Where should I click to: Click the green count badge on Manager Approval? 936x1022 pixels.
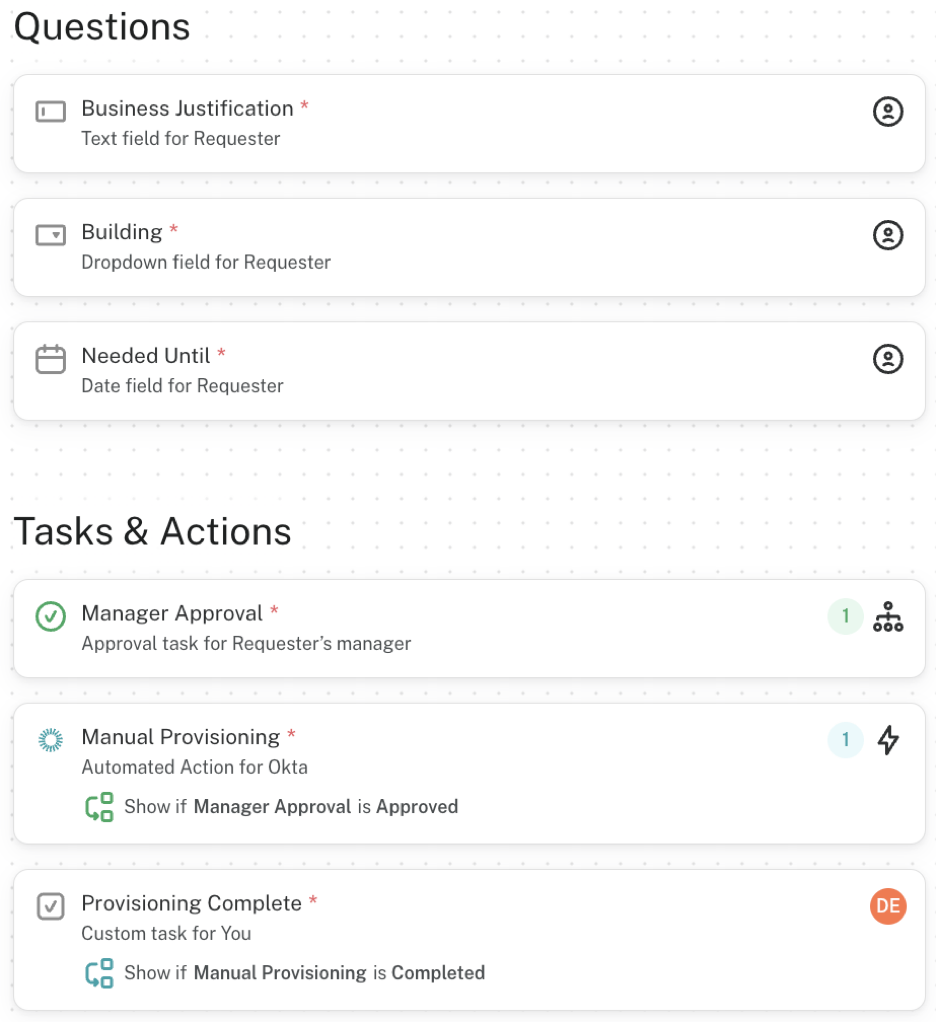[845, 616]
